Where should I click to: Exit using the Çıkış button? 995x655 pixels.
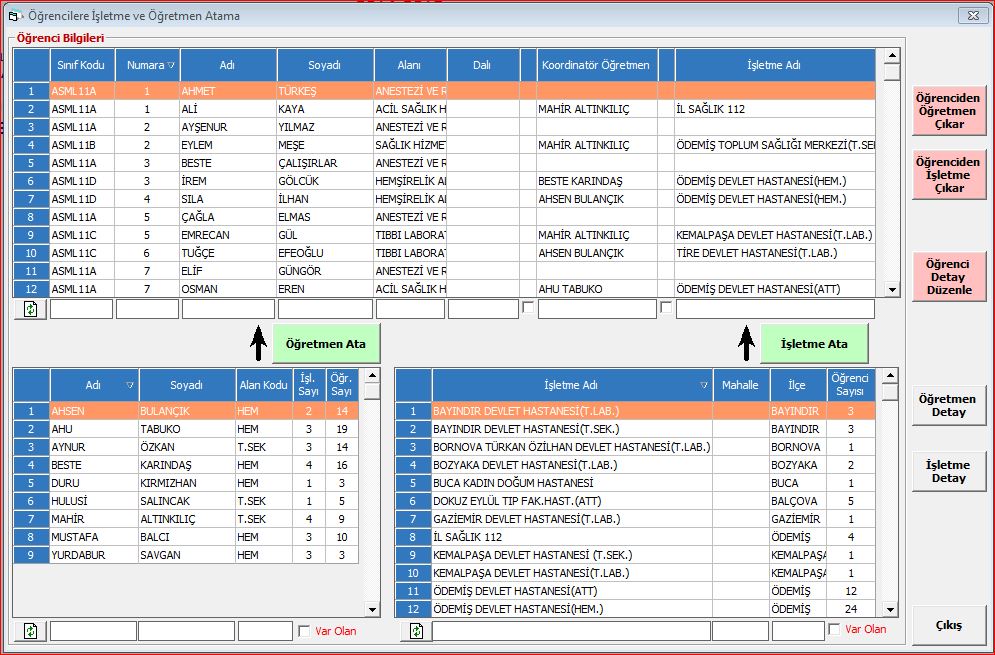[x=948, y=626]
